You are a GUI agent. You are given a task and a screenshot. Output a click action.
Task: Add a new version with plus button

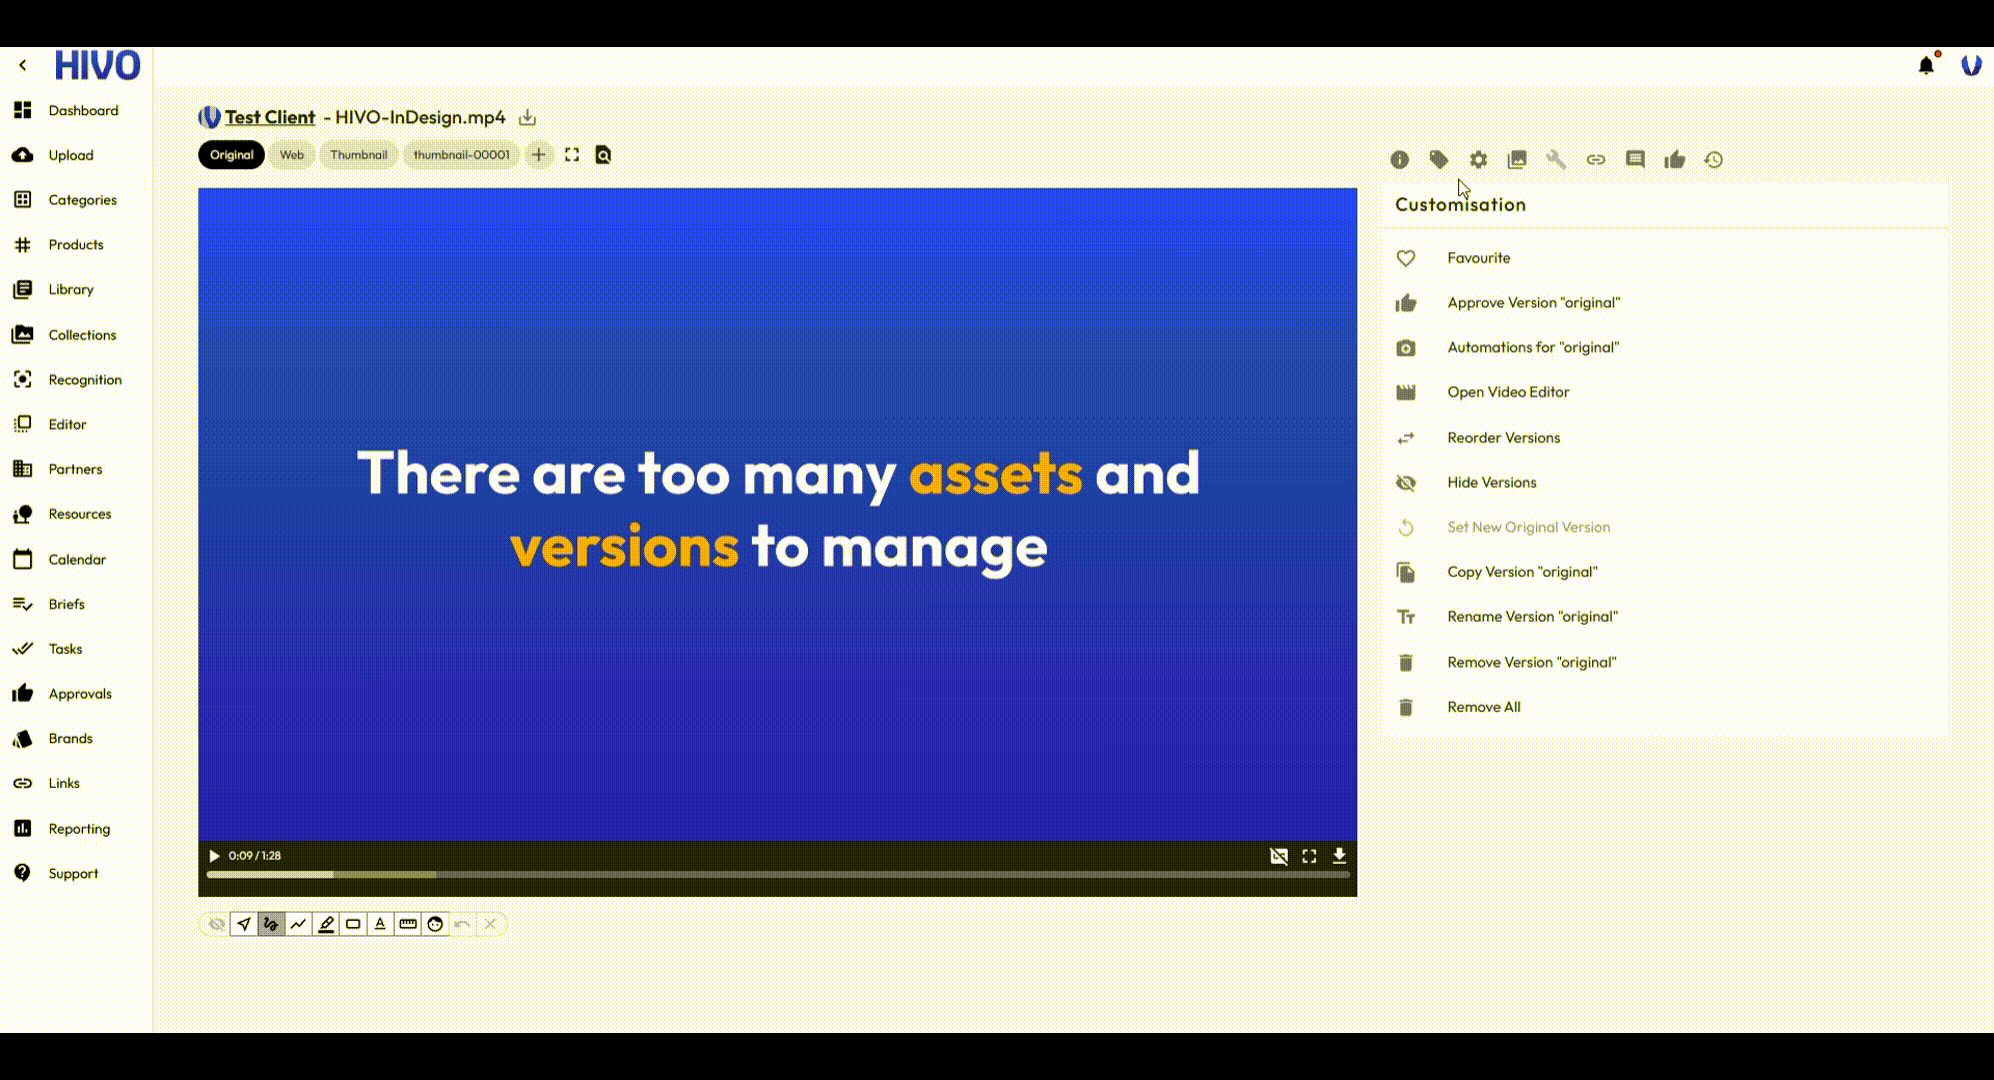point(538,155)
